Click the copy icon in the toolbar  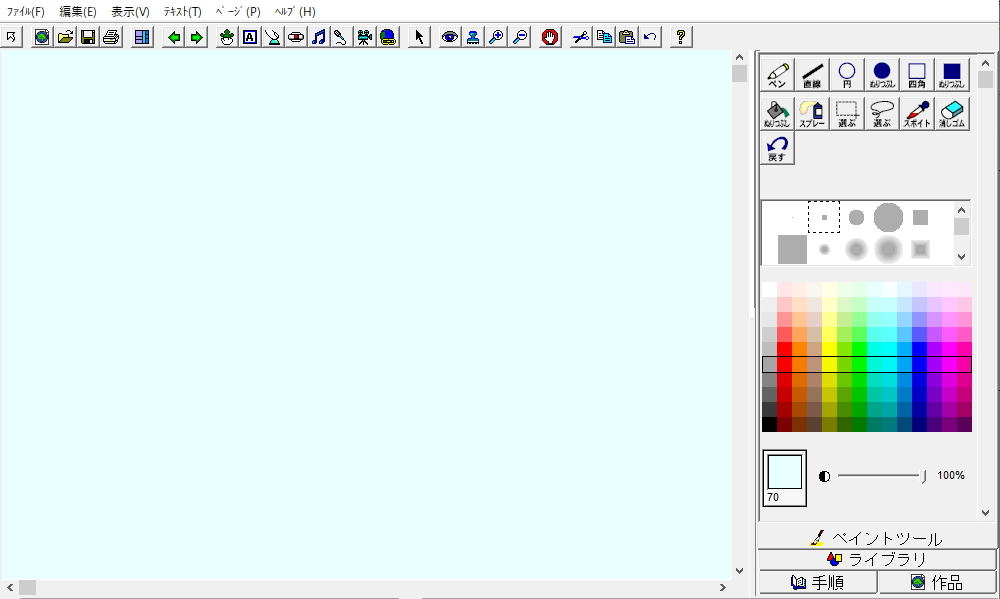[604, 37]
